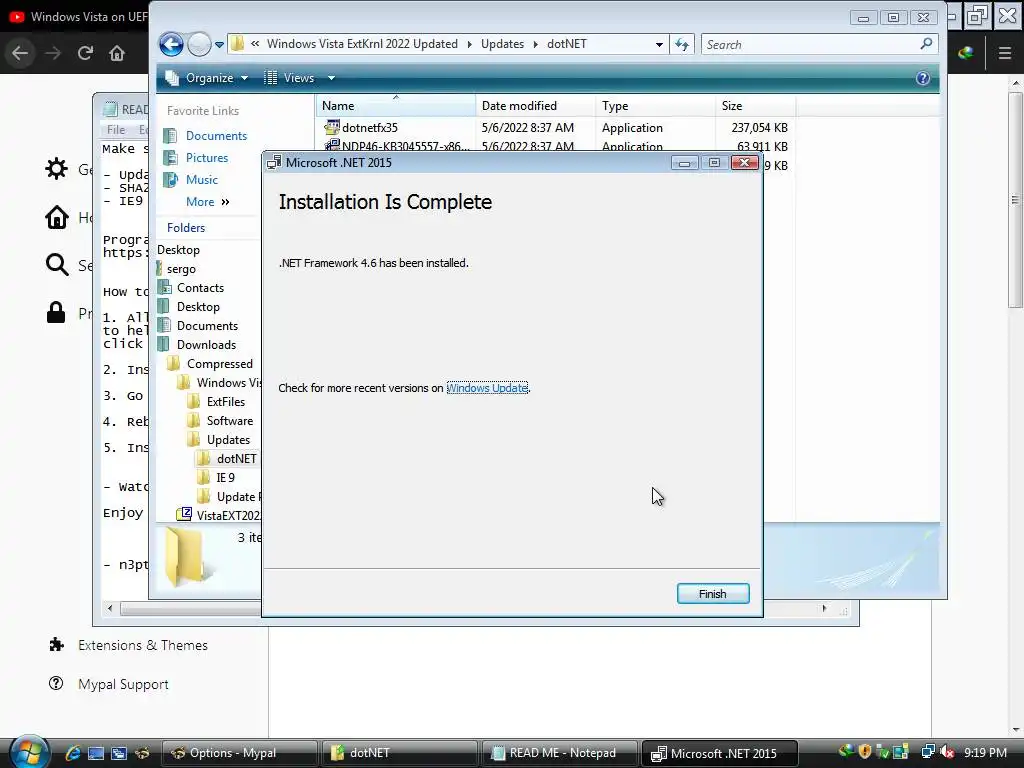The height and width of the screenshot is (768, 1024).
Task: Click the Explorer help question mark icon
Action: coord(923,78)
